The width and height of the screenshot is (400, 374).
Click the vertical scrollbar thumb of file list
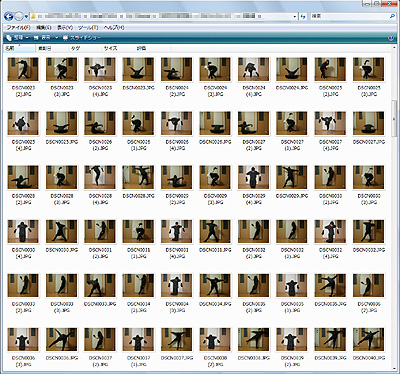coord(394,118)
